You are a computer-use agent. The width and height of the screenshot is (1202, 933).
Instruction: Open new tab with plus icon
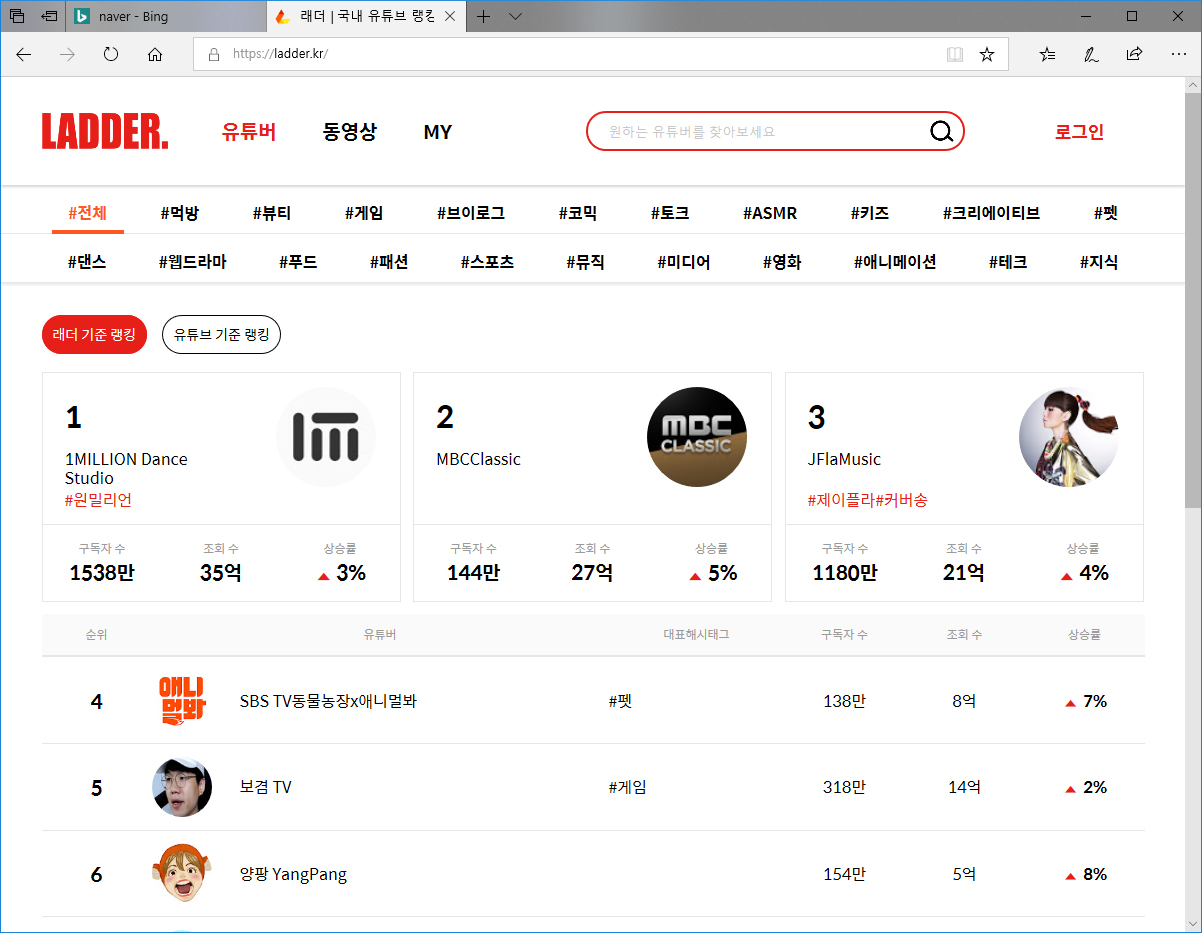(x=484, y=16)
